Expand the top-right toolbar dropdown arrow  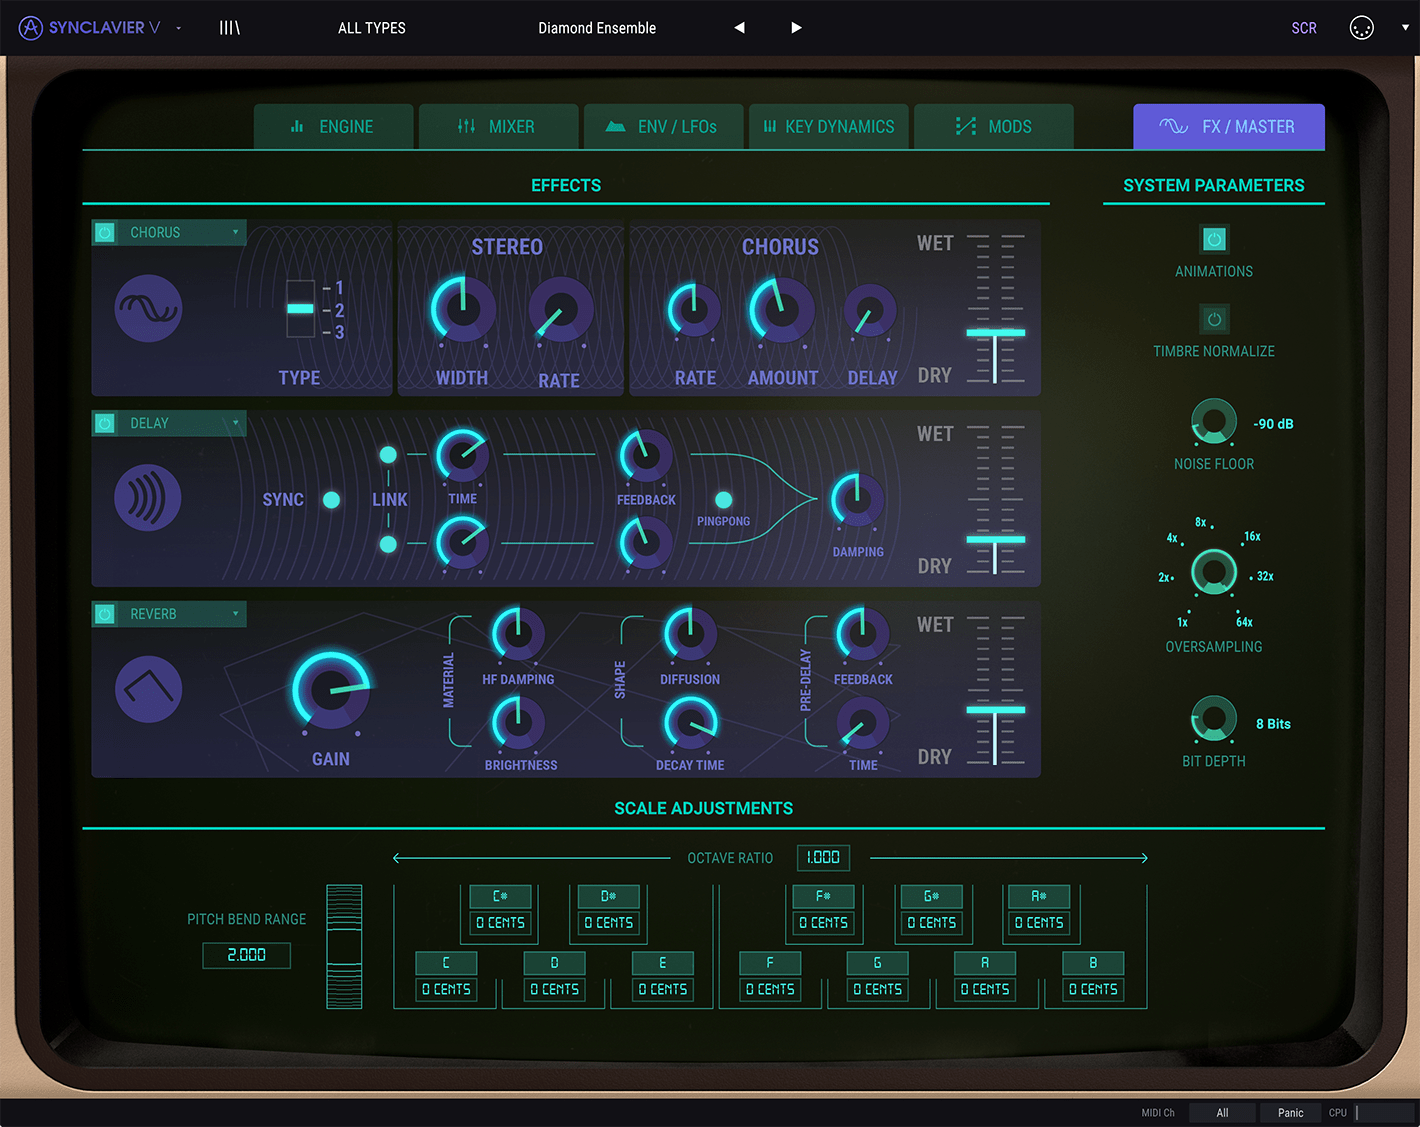click(x=1404, y=28)
